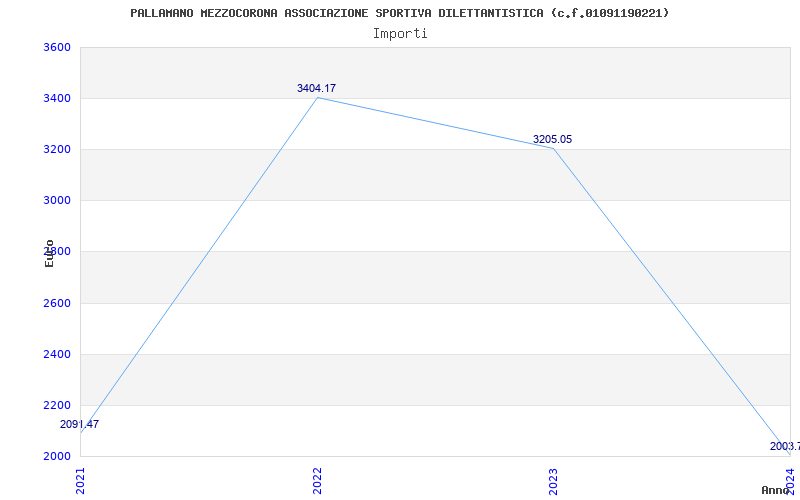
Task: Click the 3600 y-axis label
Action: tap(57, 47)
